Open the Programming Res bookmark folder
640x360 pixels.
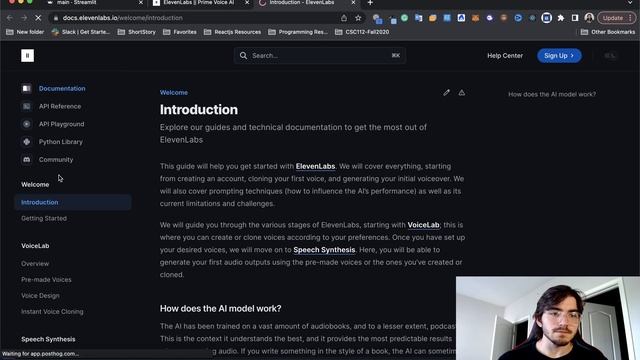[x=298, y=32]
